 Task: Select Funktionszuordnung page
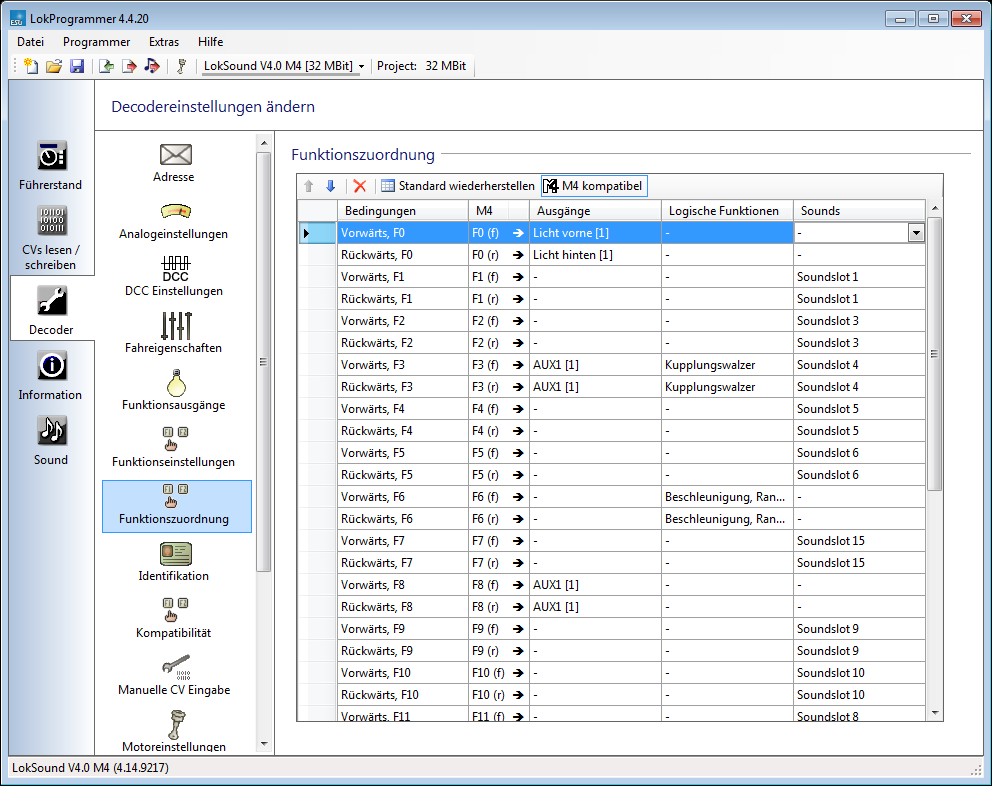(177, 506)
